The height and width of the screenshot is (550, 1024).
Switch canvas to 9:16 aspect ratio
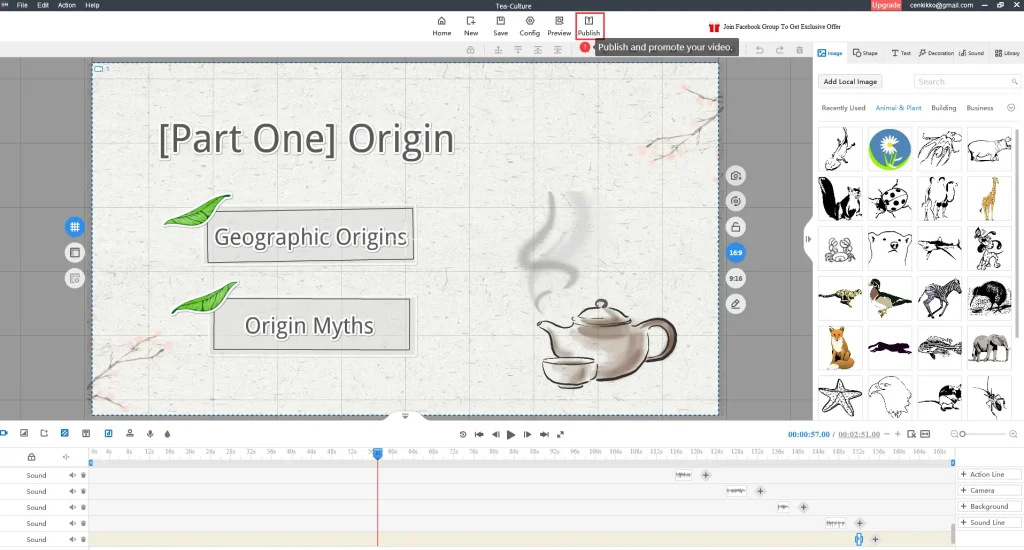click(x=736, y=278)
